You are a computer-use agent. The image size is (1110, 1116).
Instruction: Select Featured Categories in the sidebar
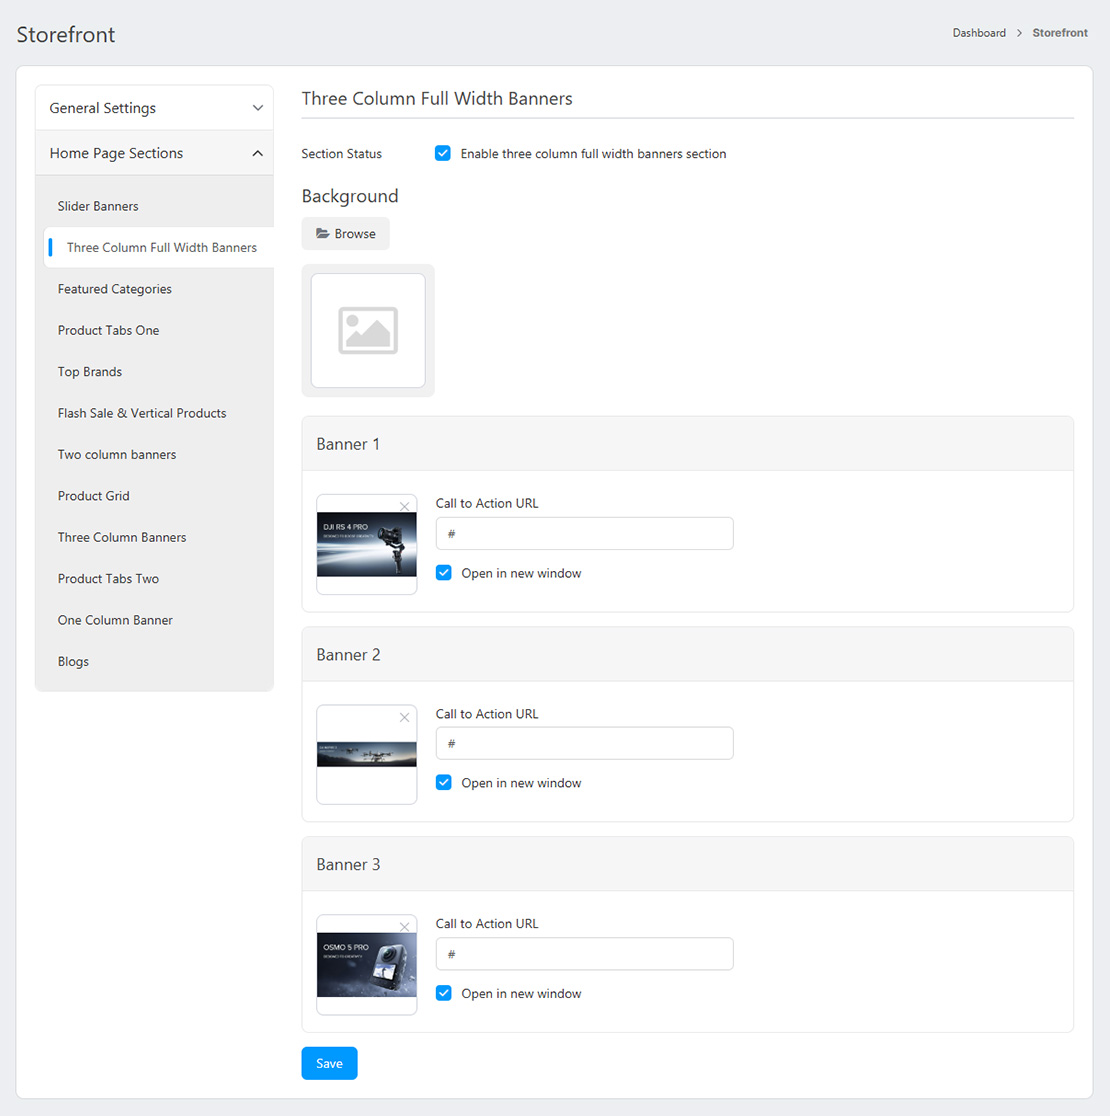[x=115, y=289]
